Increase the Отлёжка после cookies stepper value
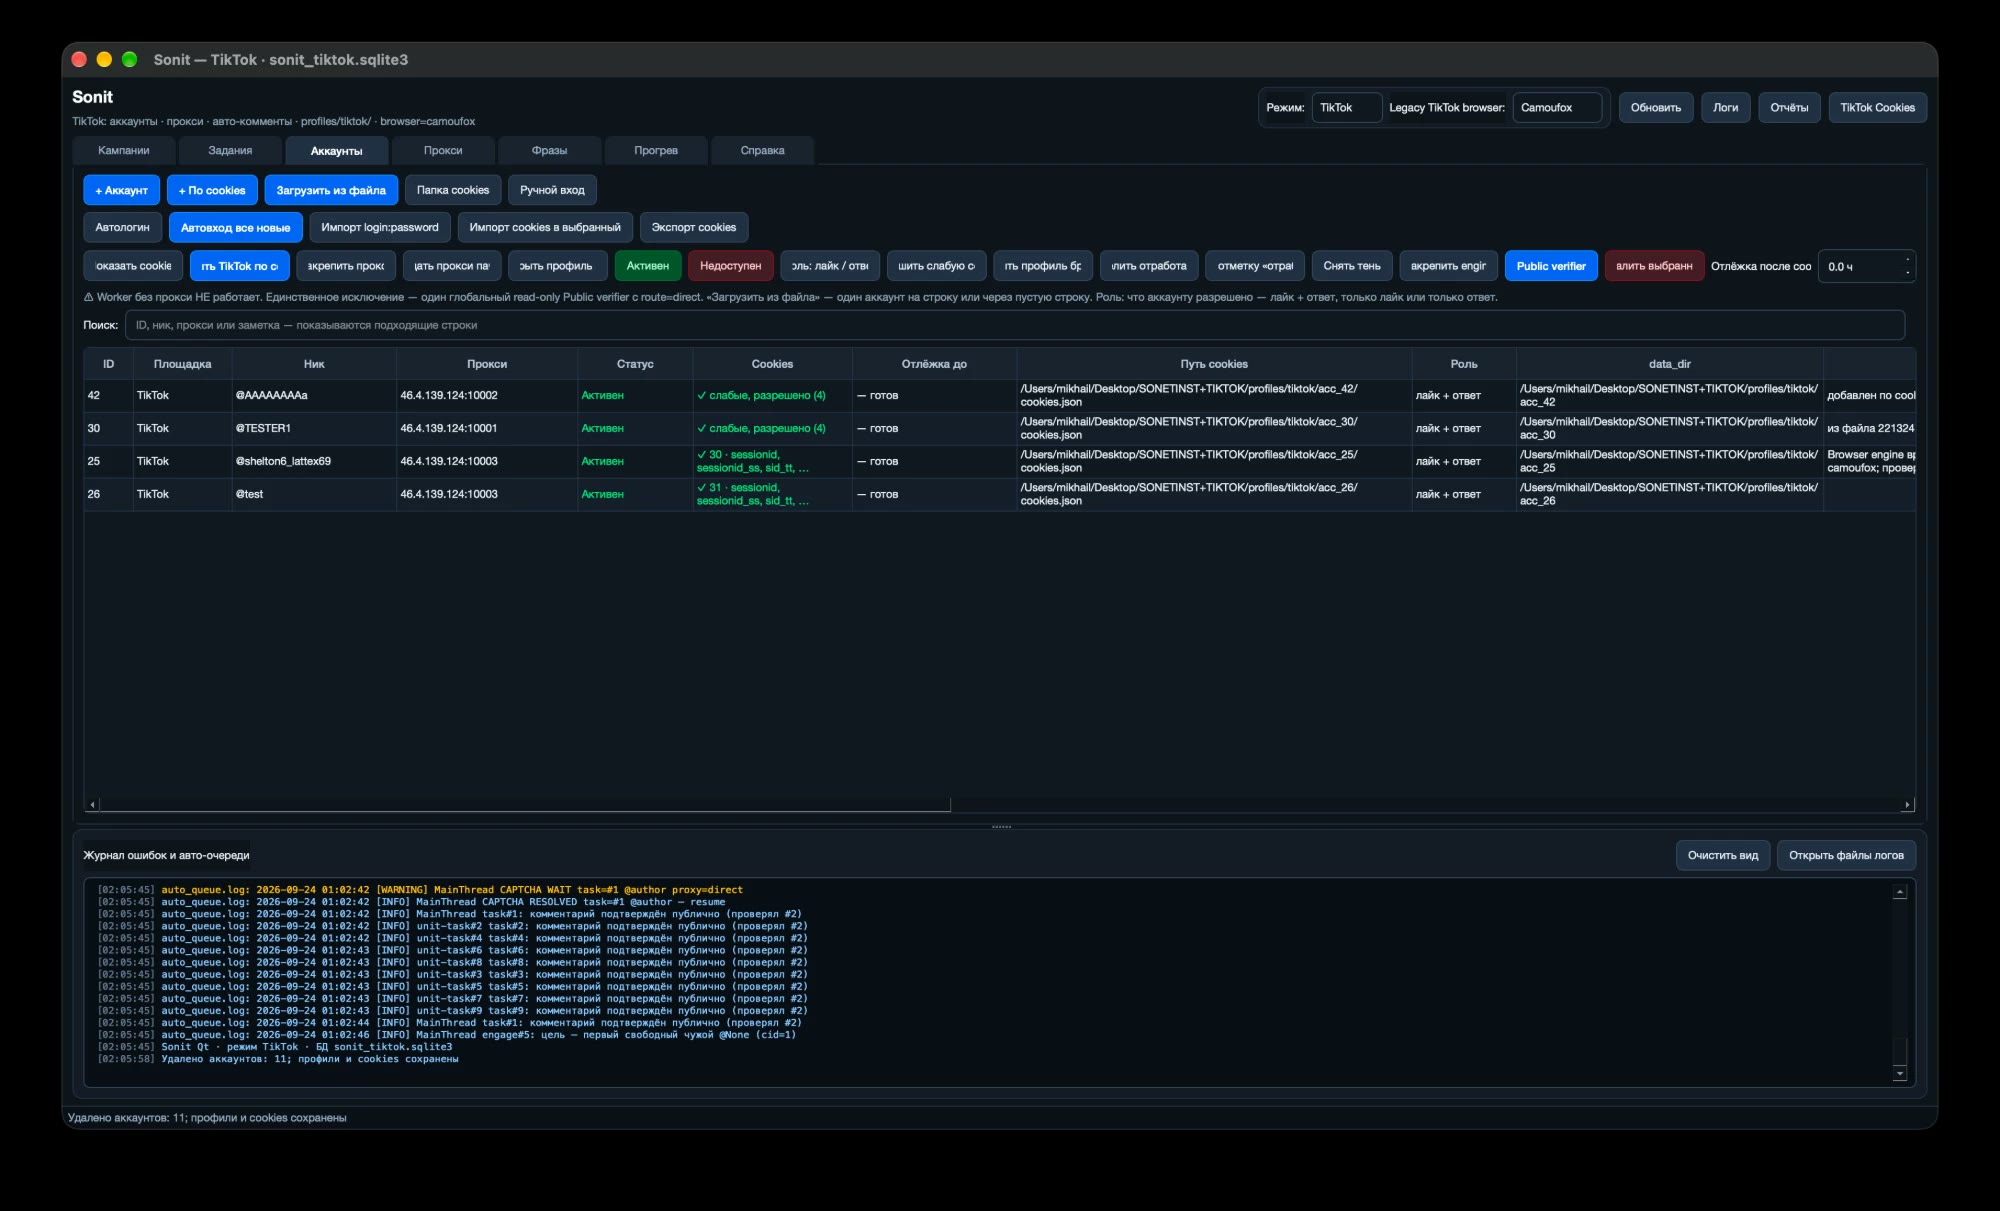Viewport: 2000px width, 1211px height. (x=1908, y=259)
